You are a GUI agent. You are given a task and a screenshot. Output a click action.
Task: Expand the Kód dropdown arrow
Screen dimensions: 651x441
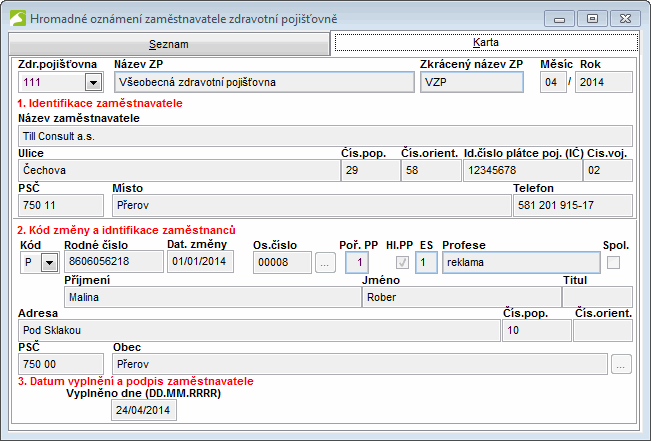49,262
